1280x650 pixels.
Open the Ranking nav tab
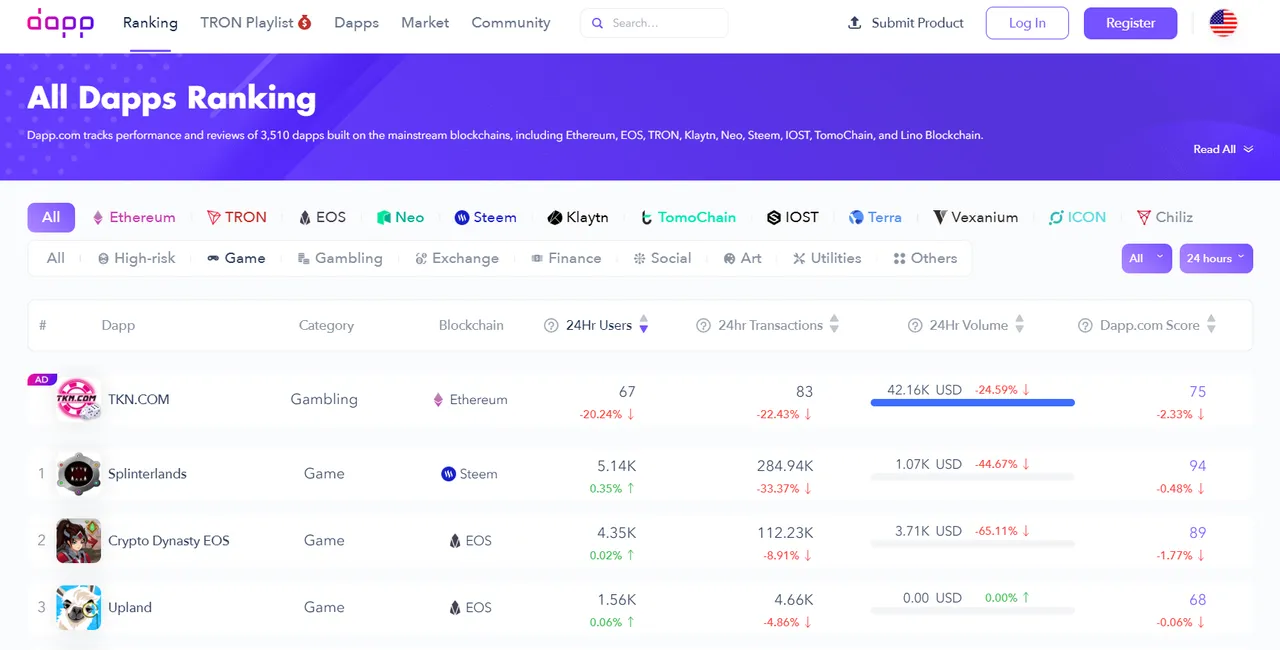pos(150,23)
